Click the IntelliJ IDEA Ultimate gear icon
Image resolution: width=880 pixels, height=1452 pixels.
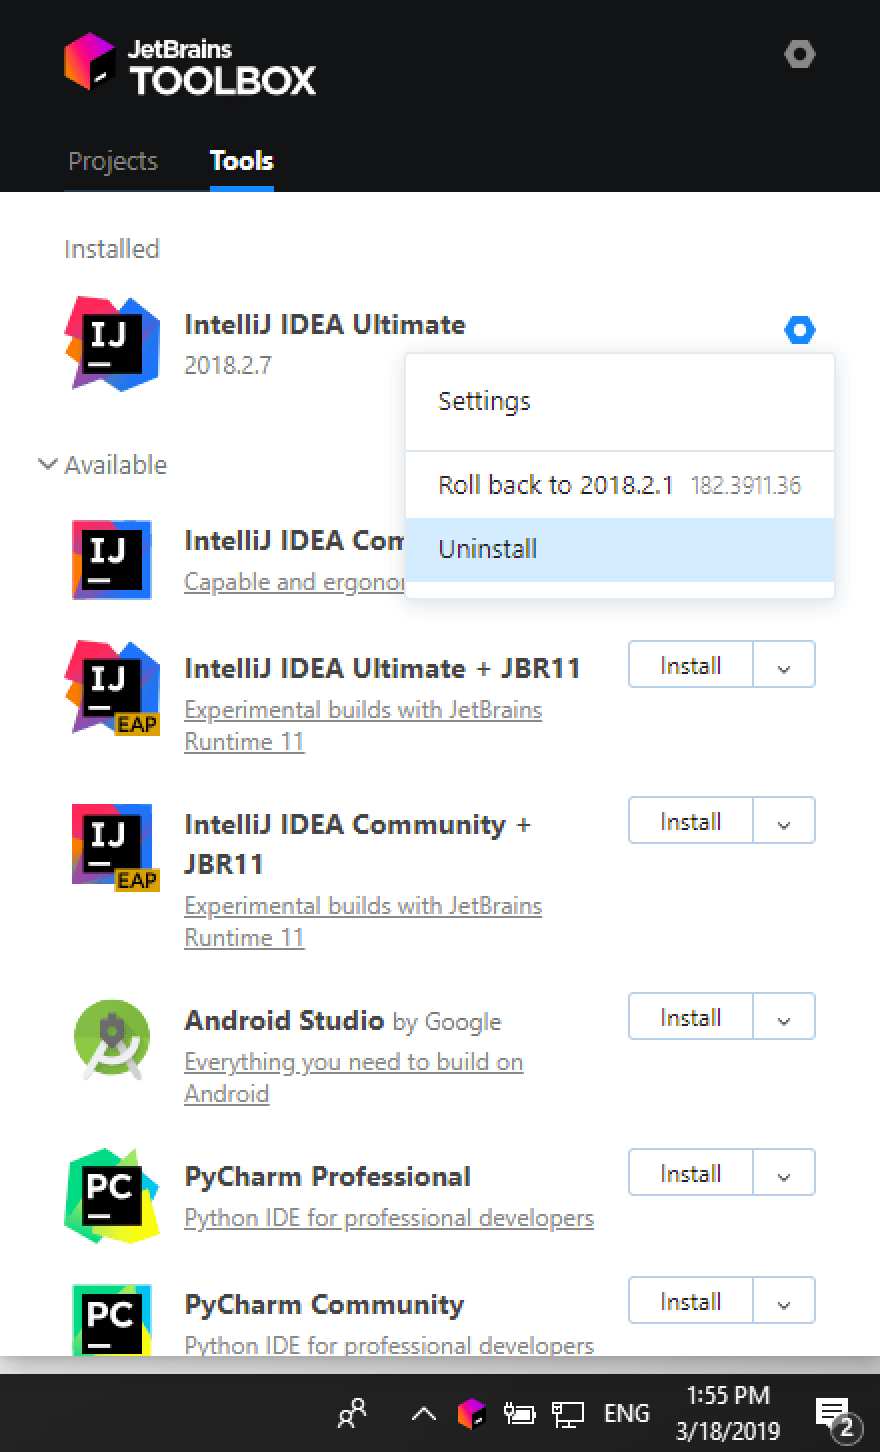click(800, 330)
